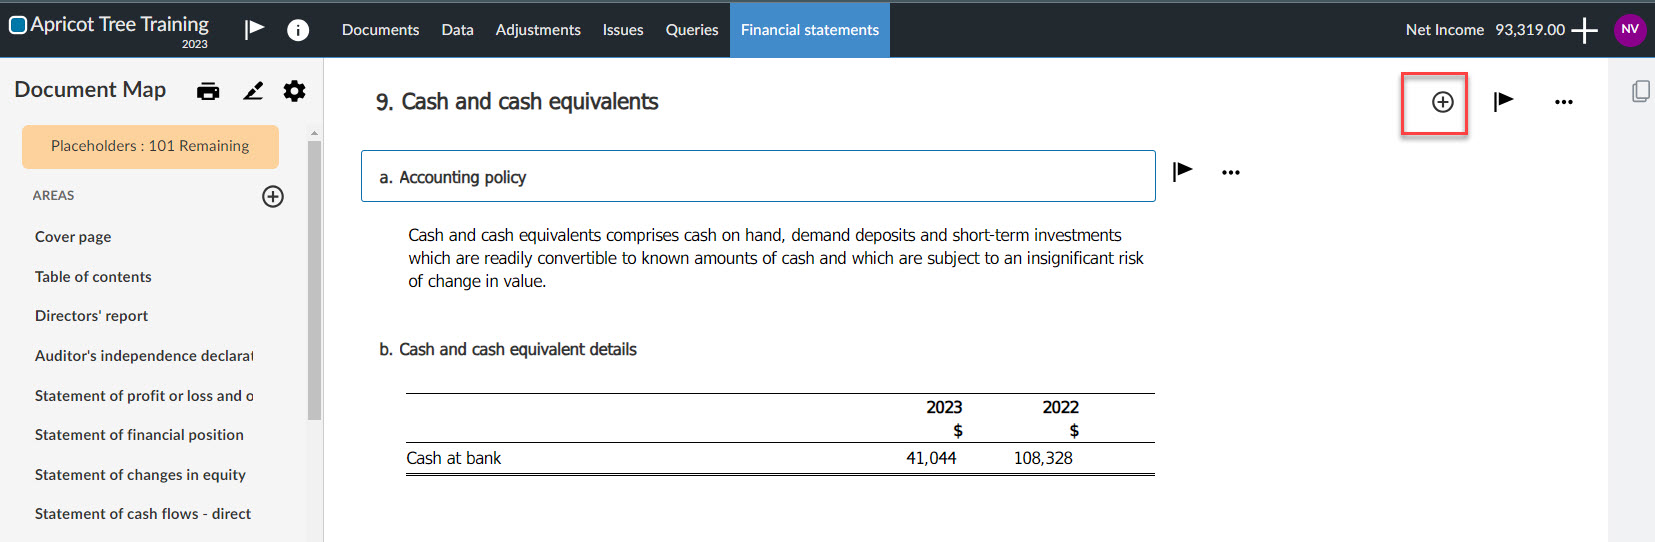Click the information icon in the top bar
The image size is (1655, 542).
click(x=298, y=30)
